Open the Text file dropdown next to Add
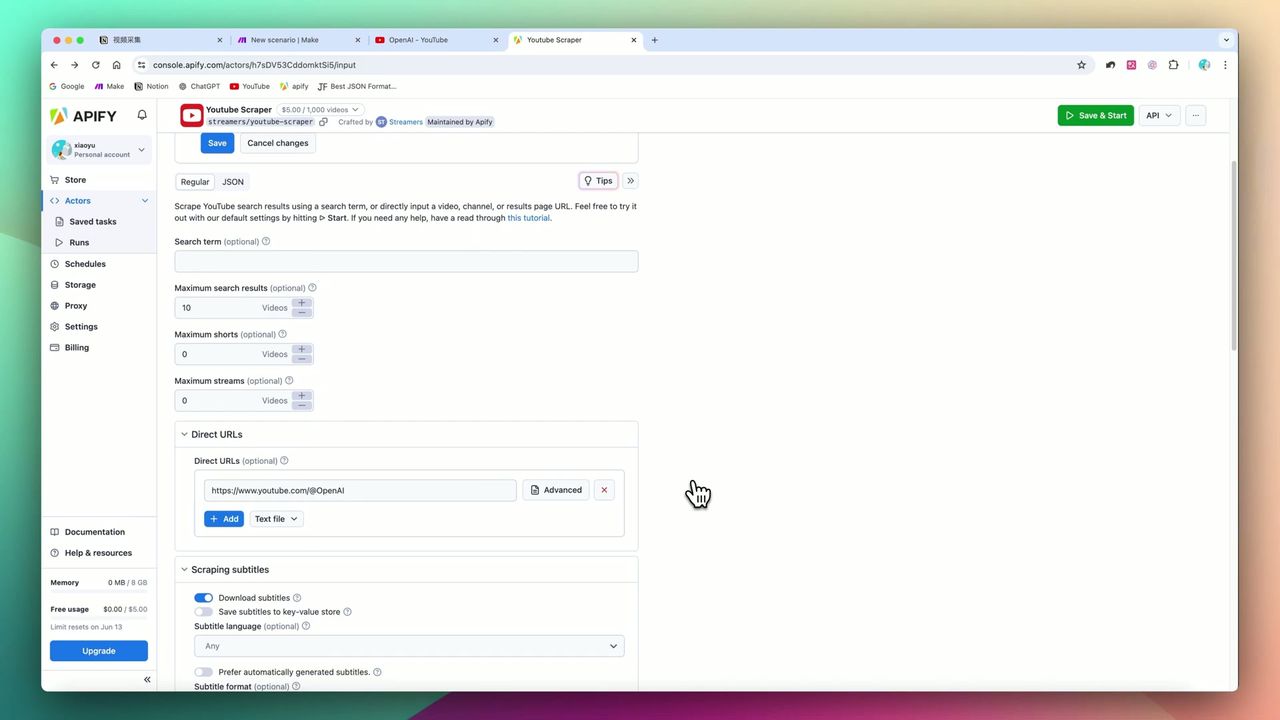Viewport: 1280px width, 720px height. click(276, 518)
